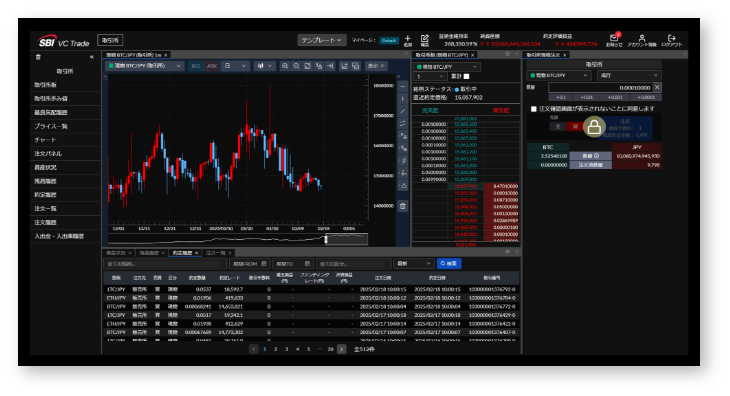Click the edit layout pencil icon
This screenshot has height=396, width=730.
pos(425,38)
